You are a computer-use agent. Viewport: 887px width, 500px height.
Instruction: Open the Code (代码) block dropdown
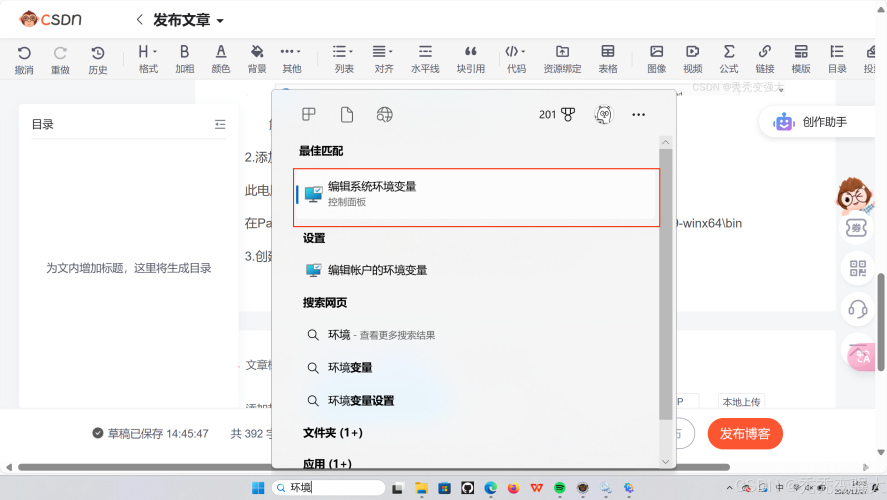(516, 59)
